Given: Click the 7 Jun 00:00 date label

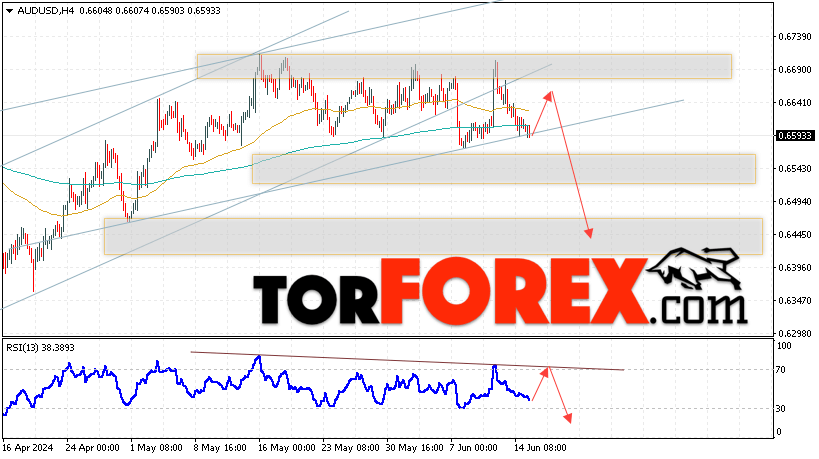Looking at the screenshot, I should [474, 448].
